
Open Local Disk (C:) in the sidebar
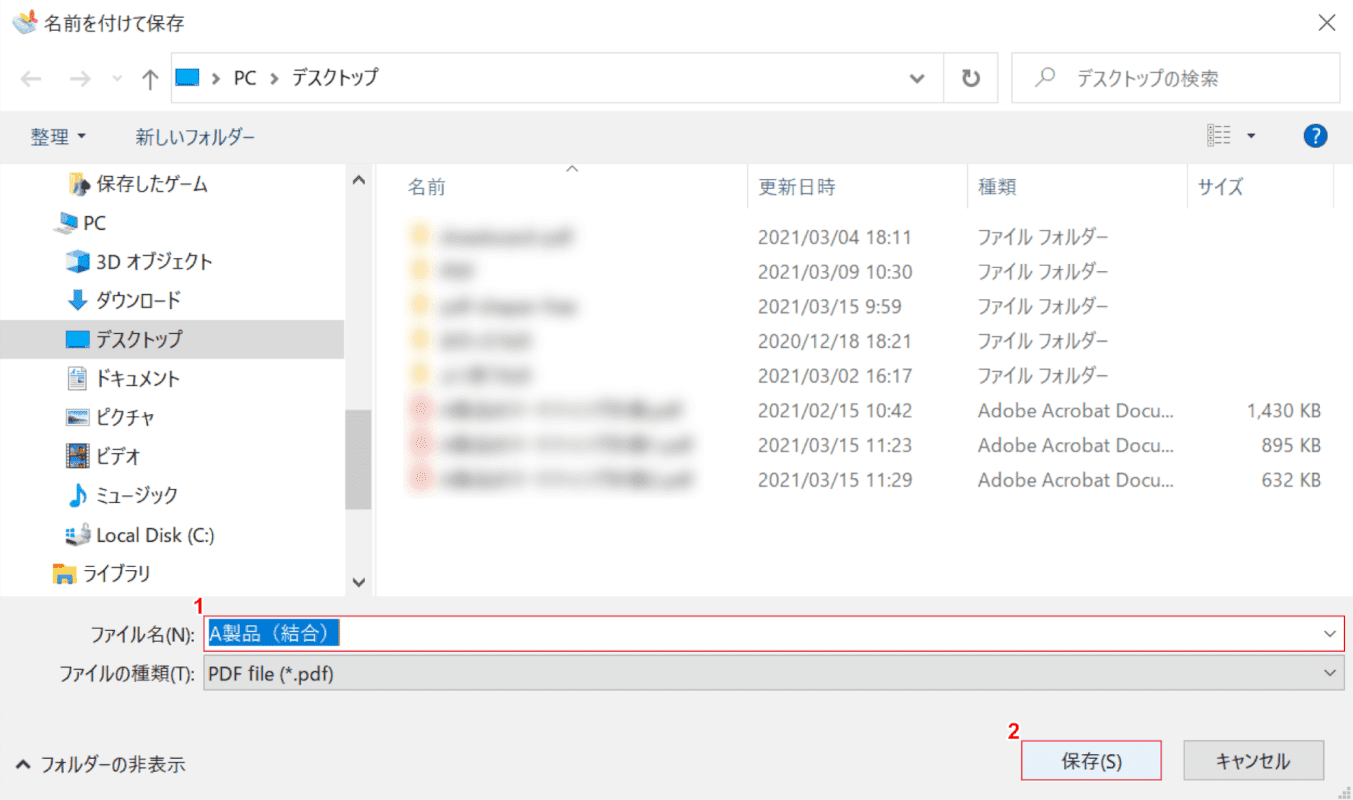pos(140,535)
